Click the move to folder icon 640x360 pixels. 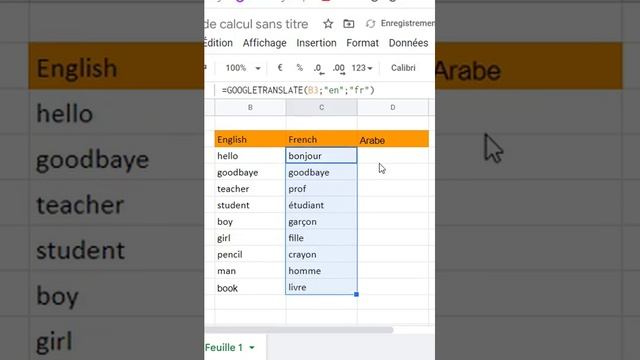pos(349,24)
